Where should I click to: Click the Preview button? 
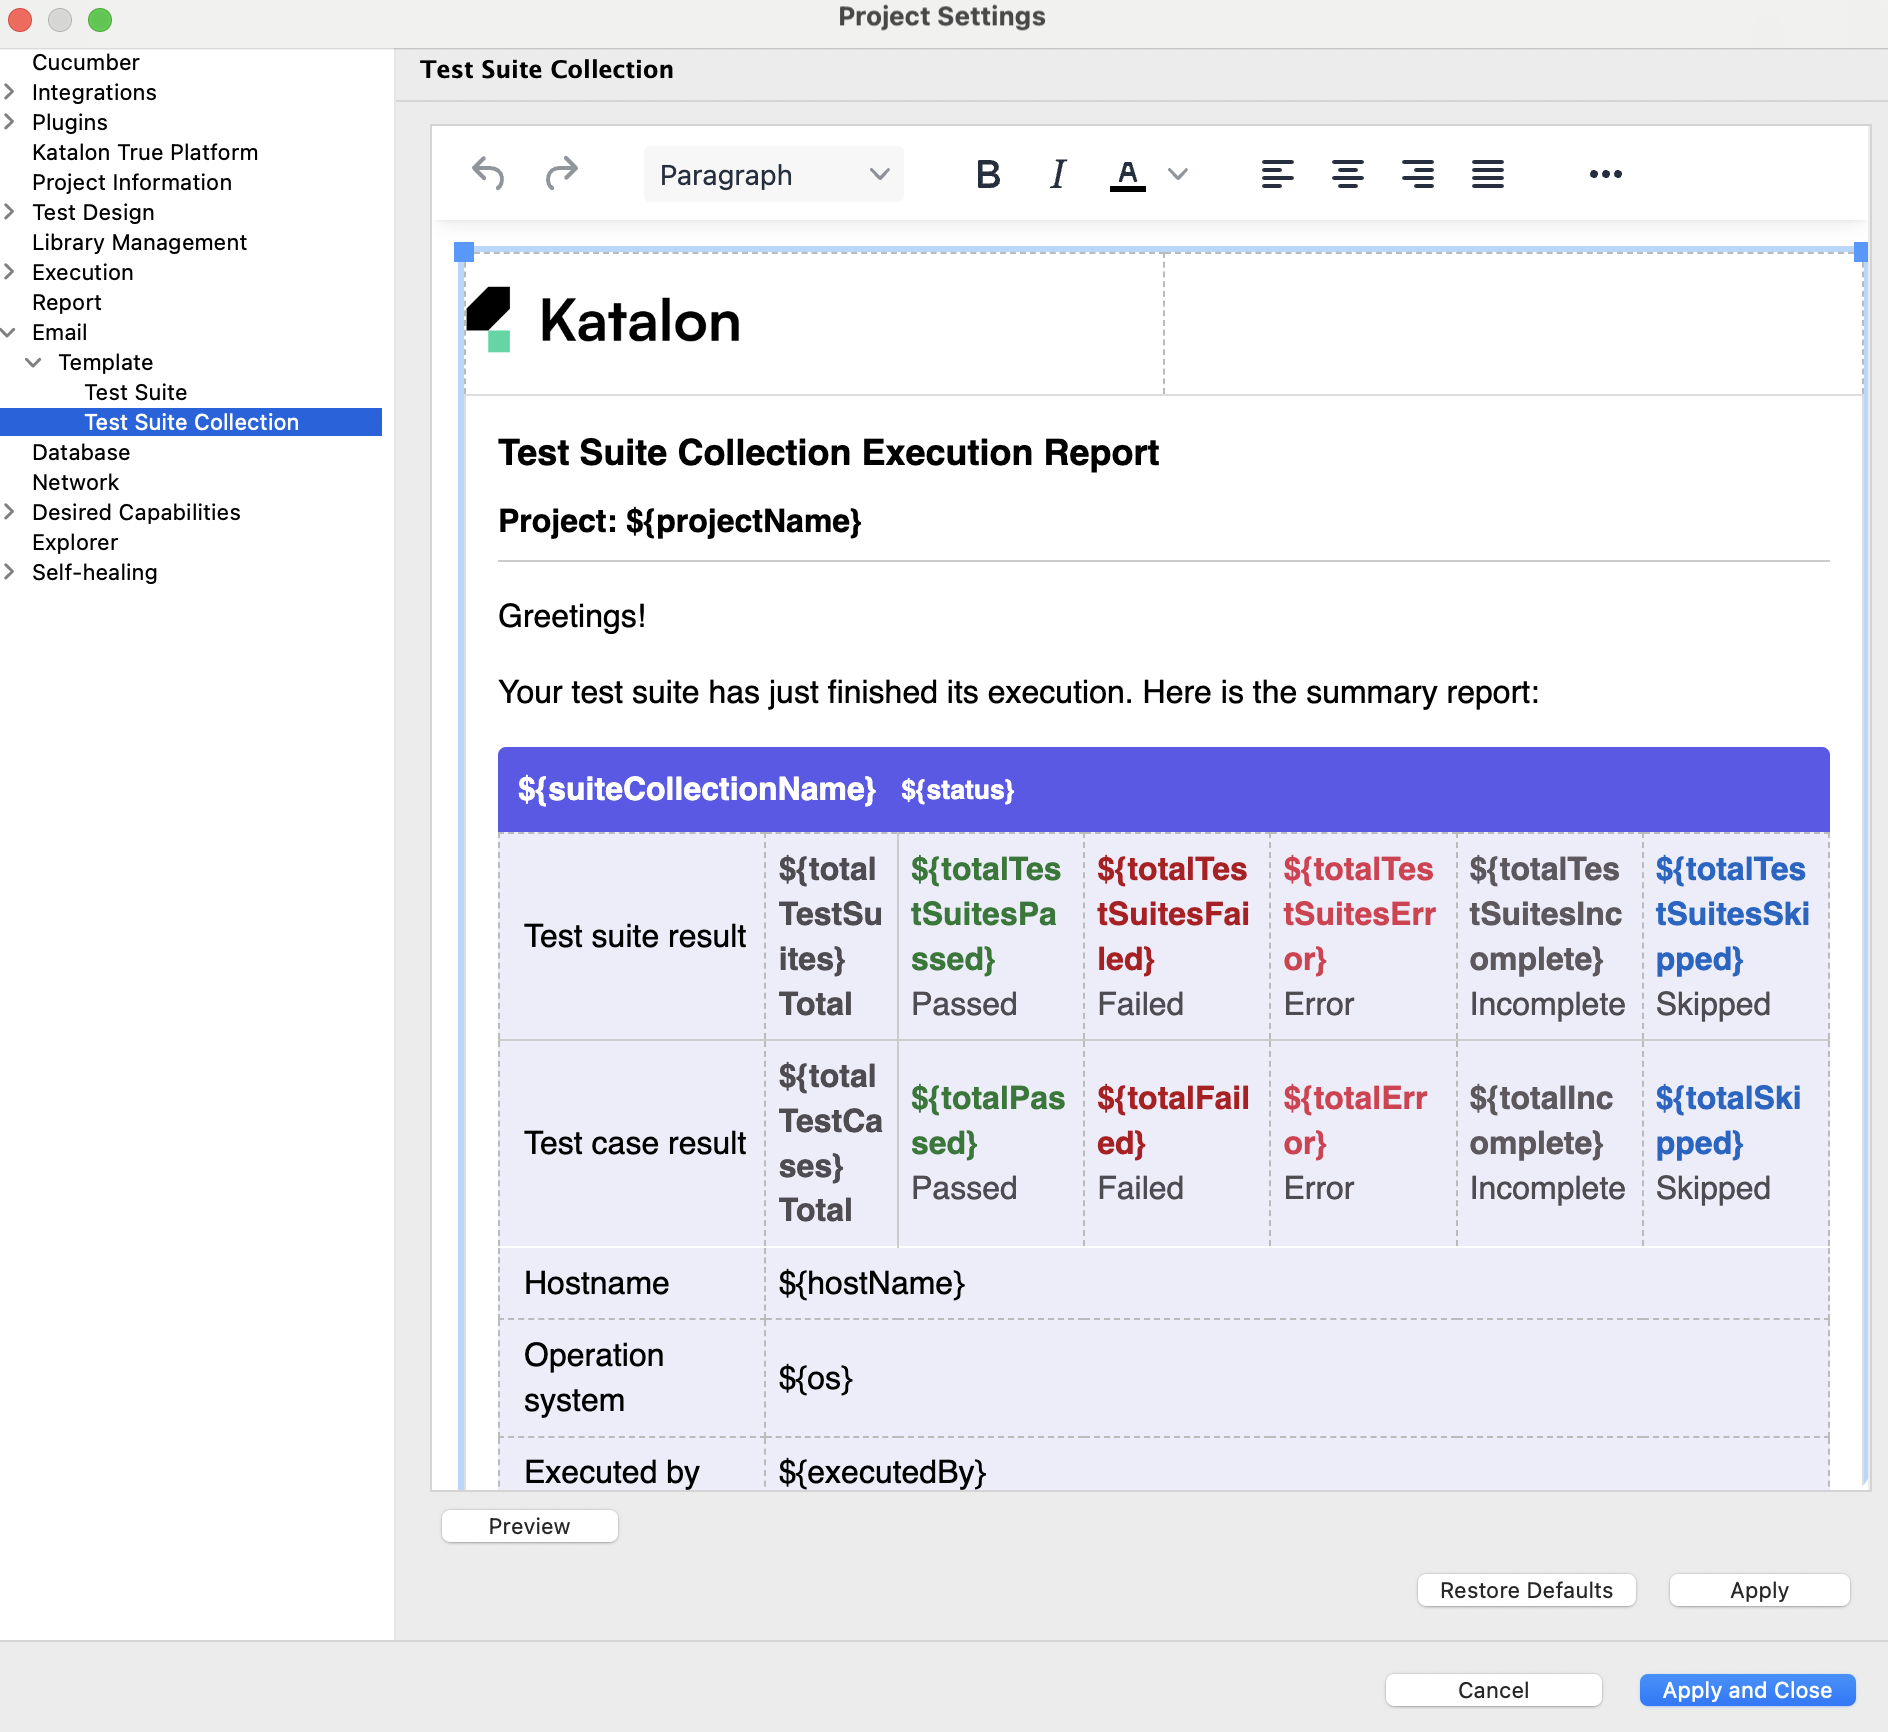(530, 1526)
